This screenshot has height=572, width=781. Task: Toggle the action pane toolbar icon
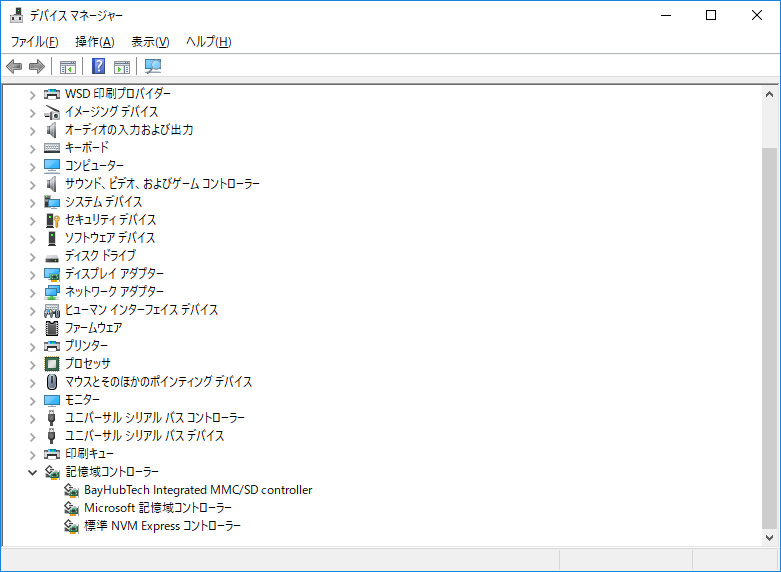click(x=122, y=66)
